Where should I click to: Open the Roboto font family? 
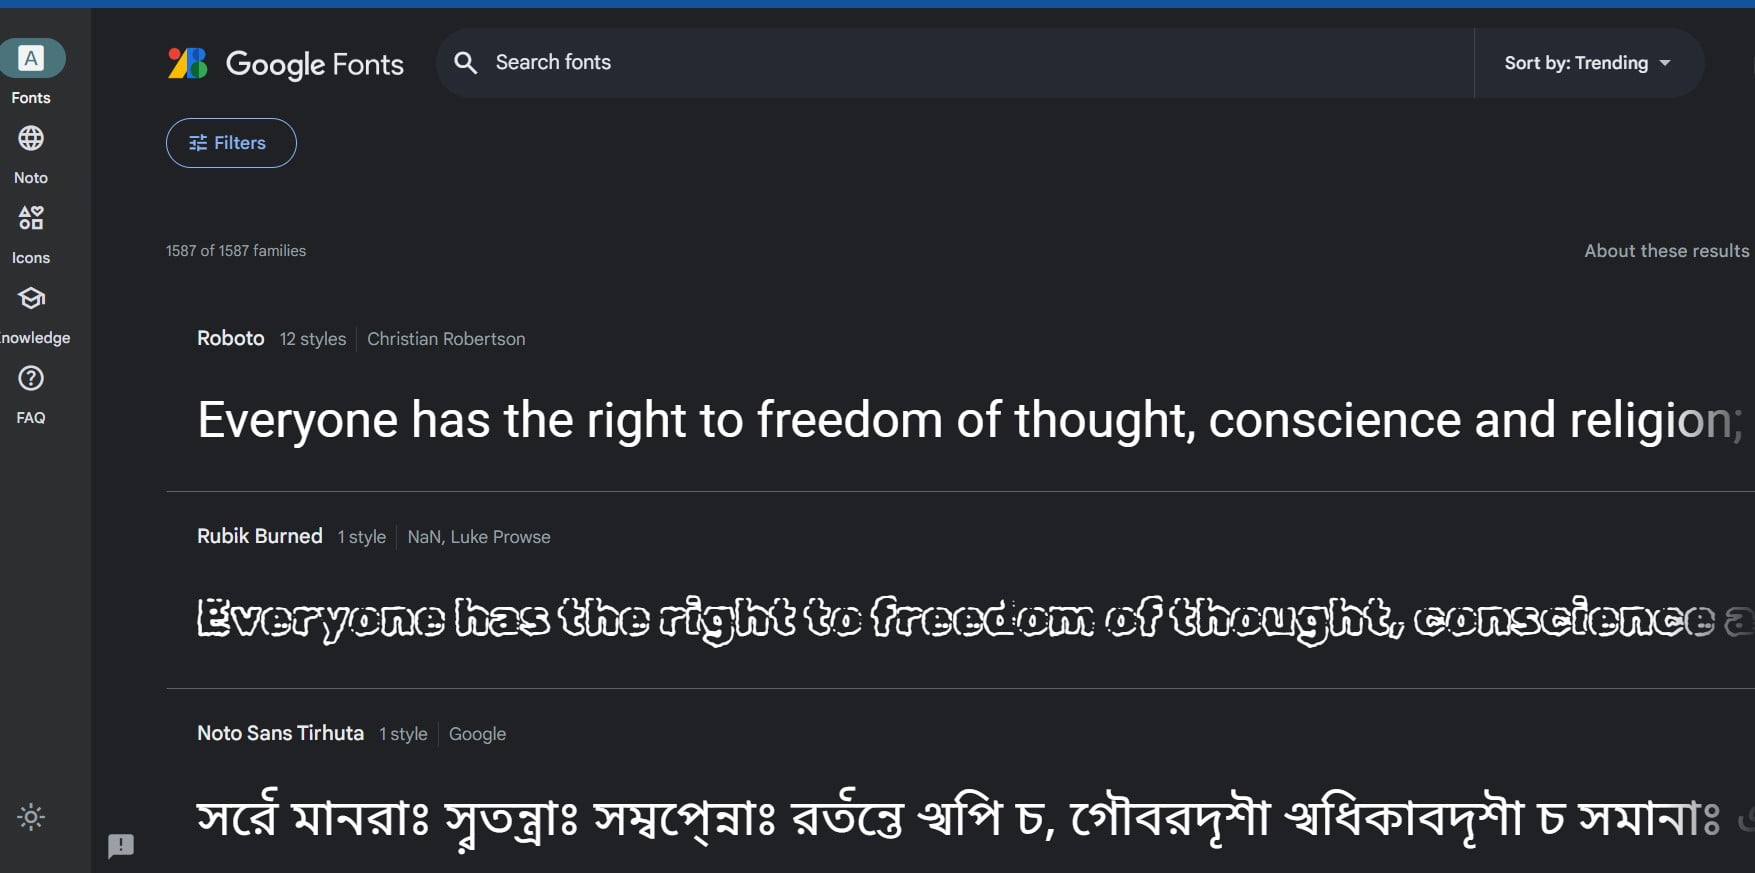point(231,339)
